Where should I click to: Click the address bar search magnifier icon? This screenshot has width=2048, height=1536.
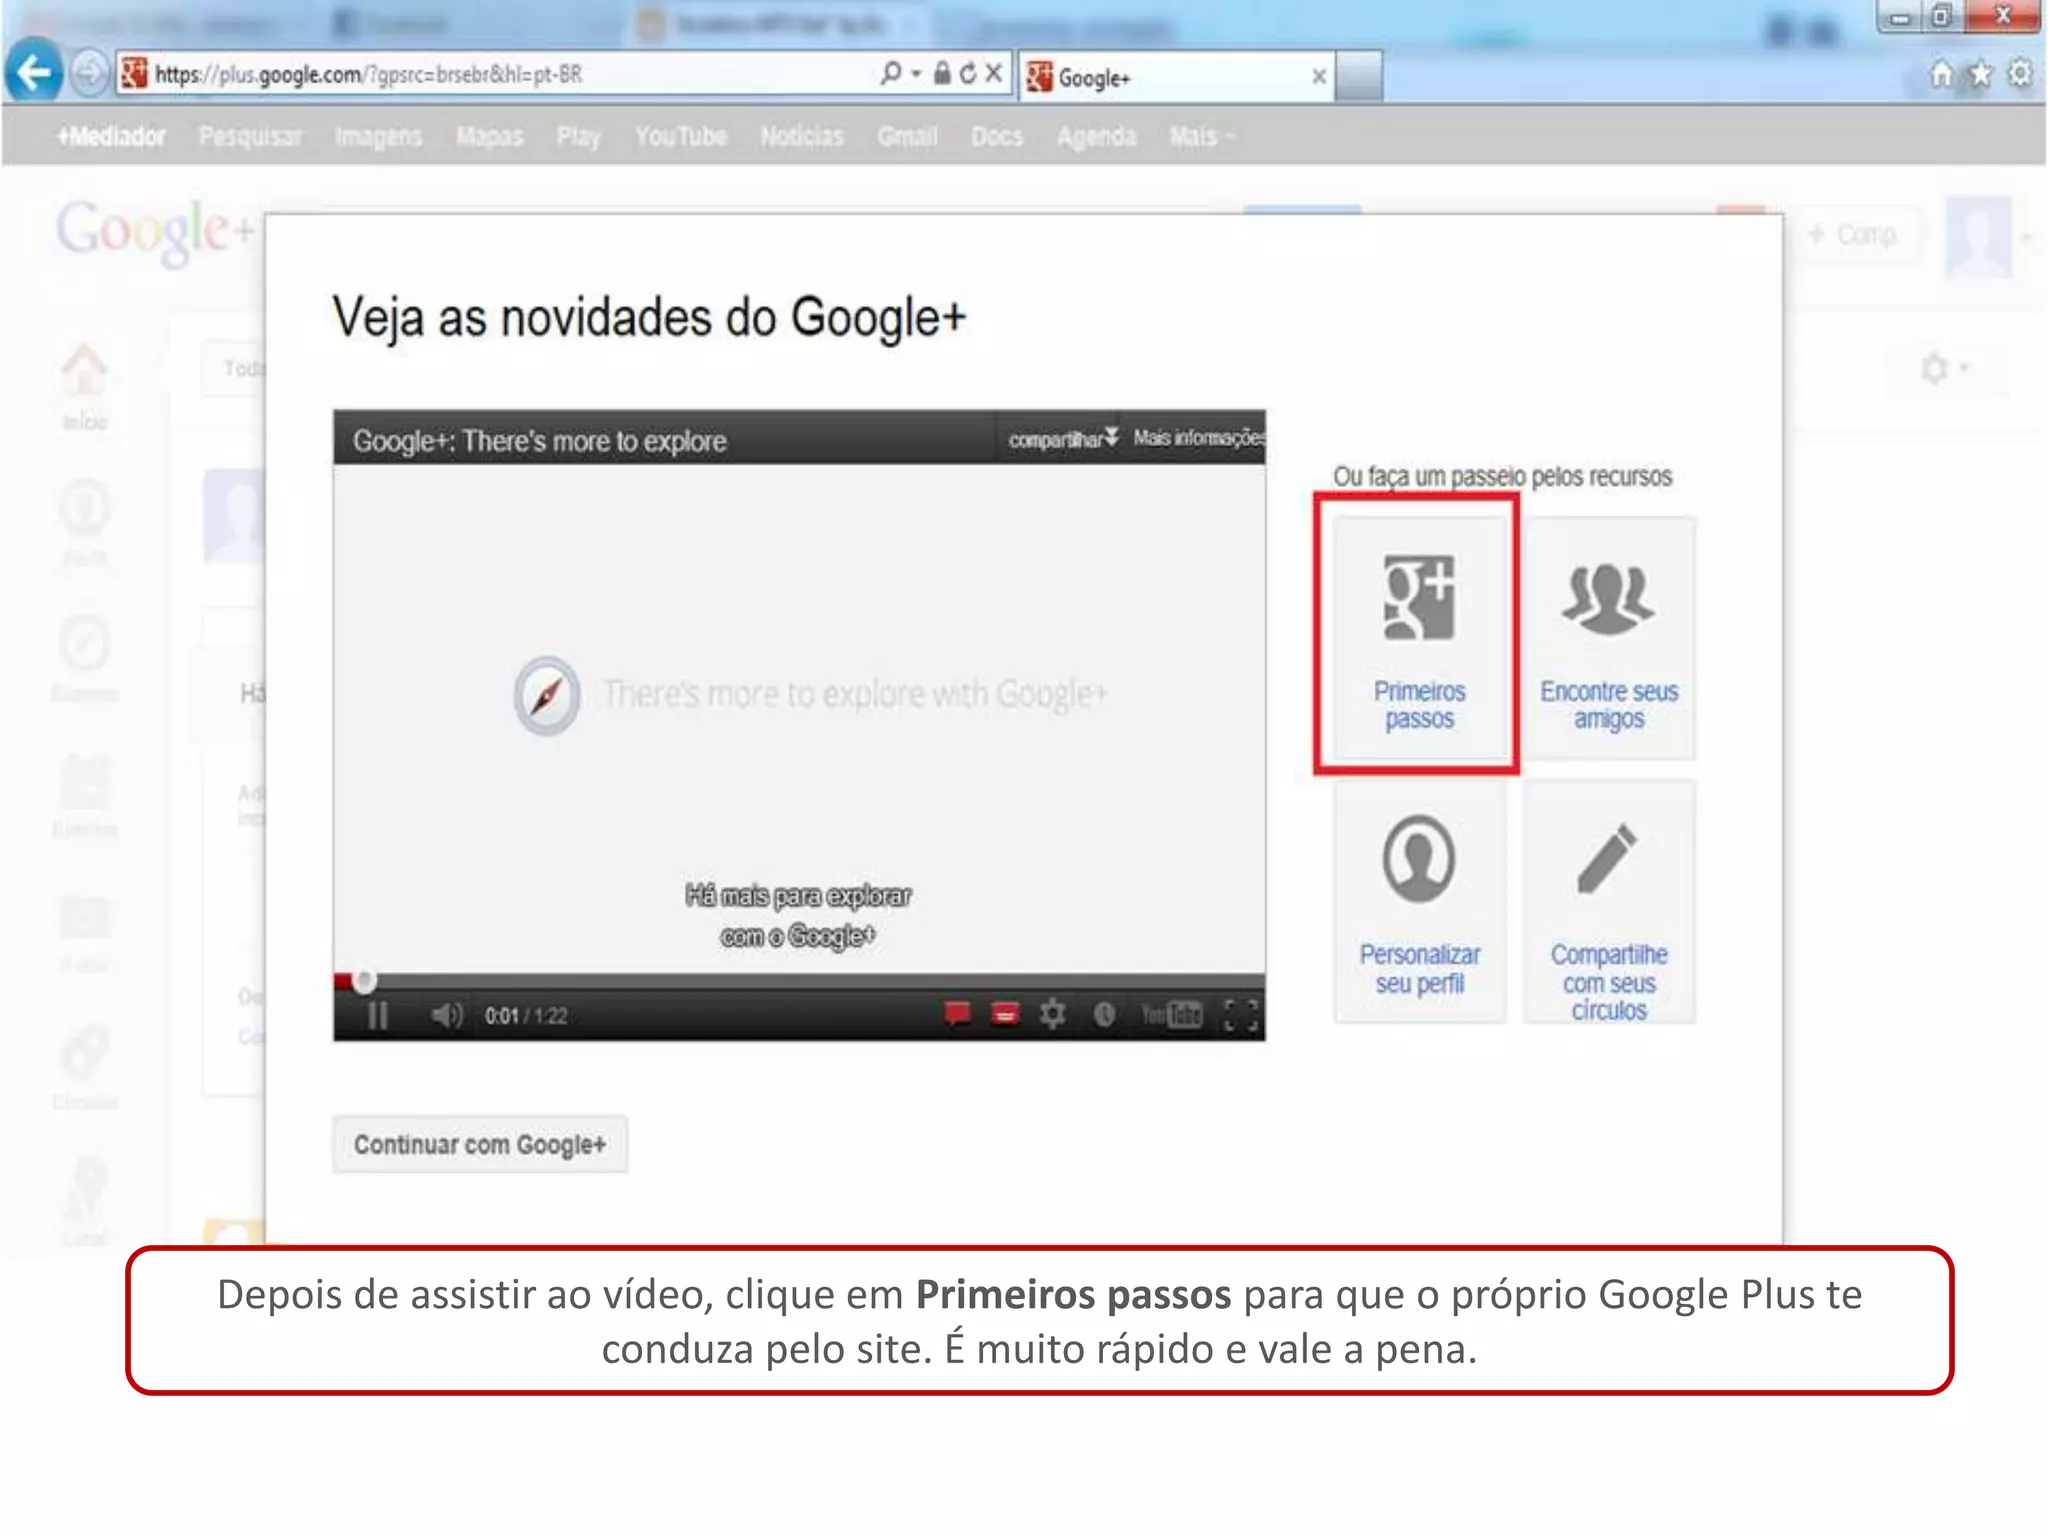click(889, 73)
